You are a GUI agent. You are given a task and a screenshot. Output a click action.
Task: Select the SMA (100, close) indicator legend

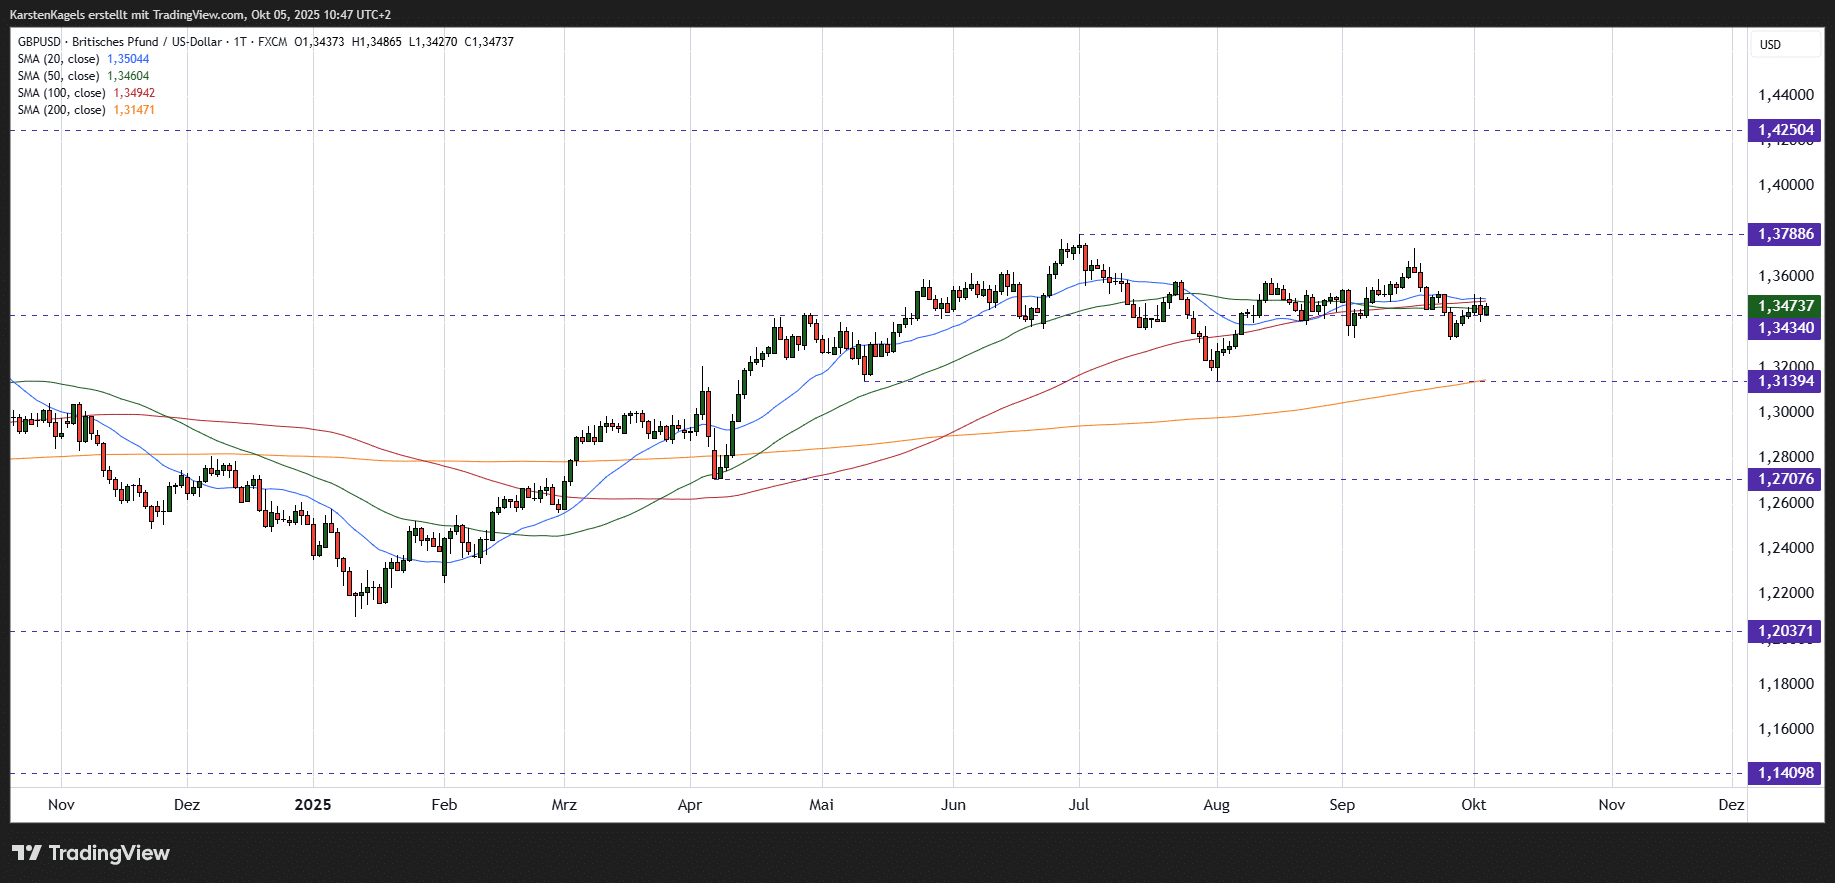point(62,93)
